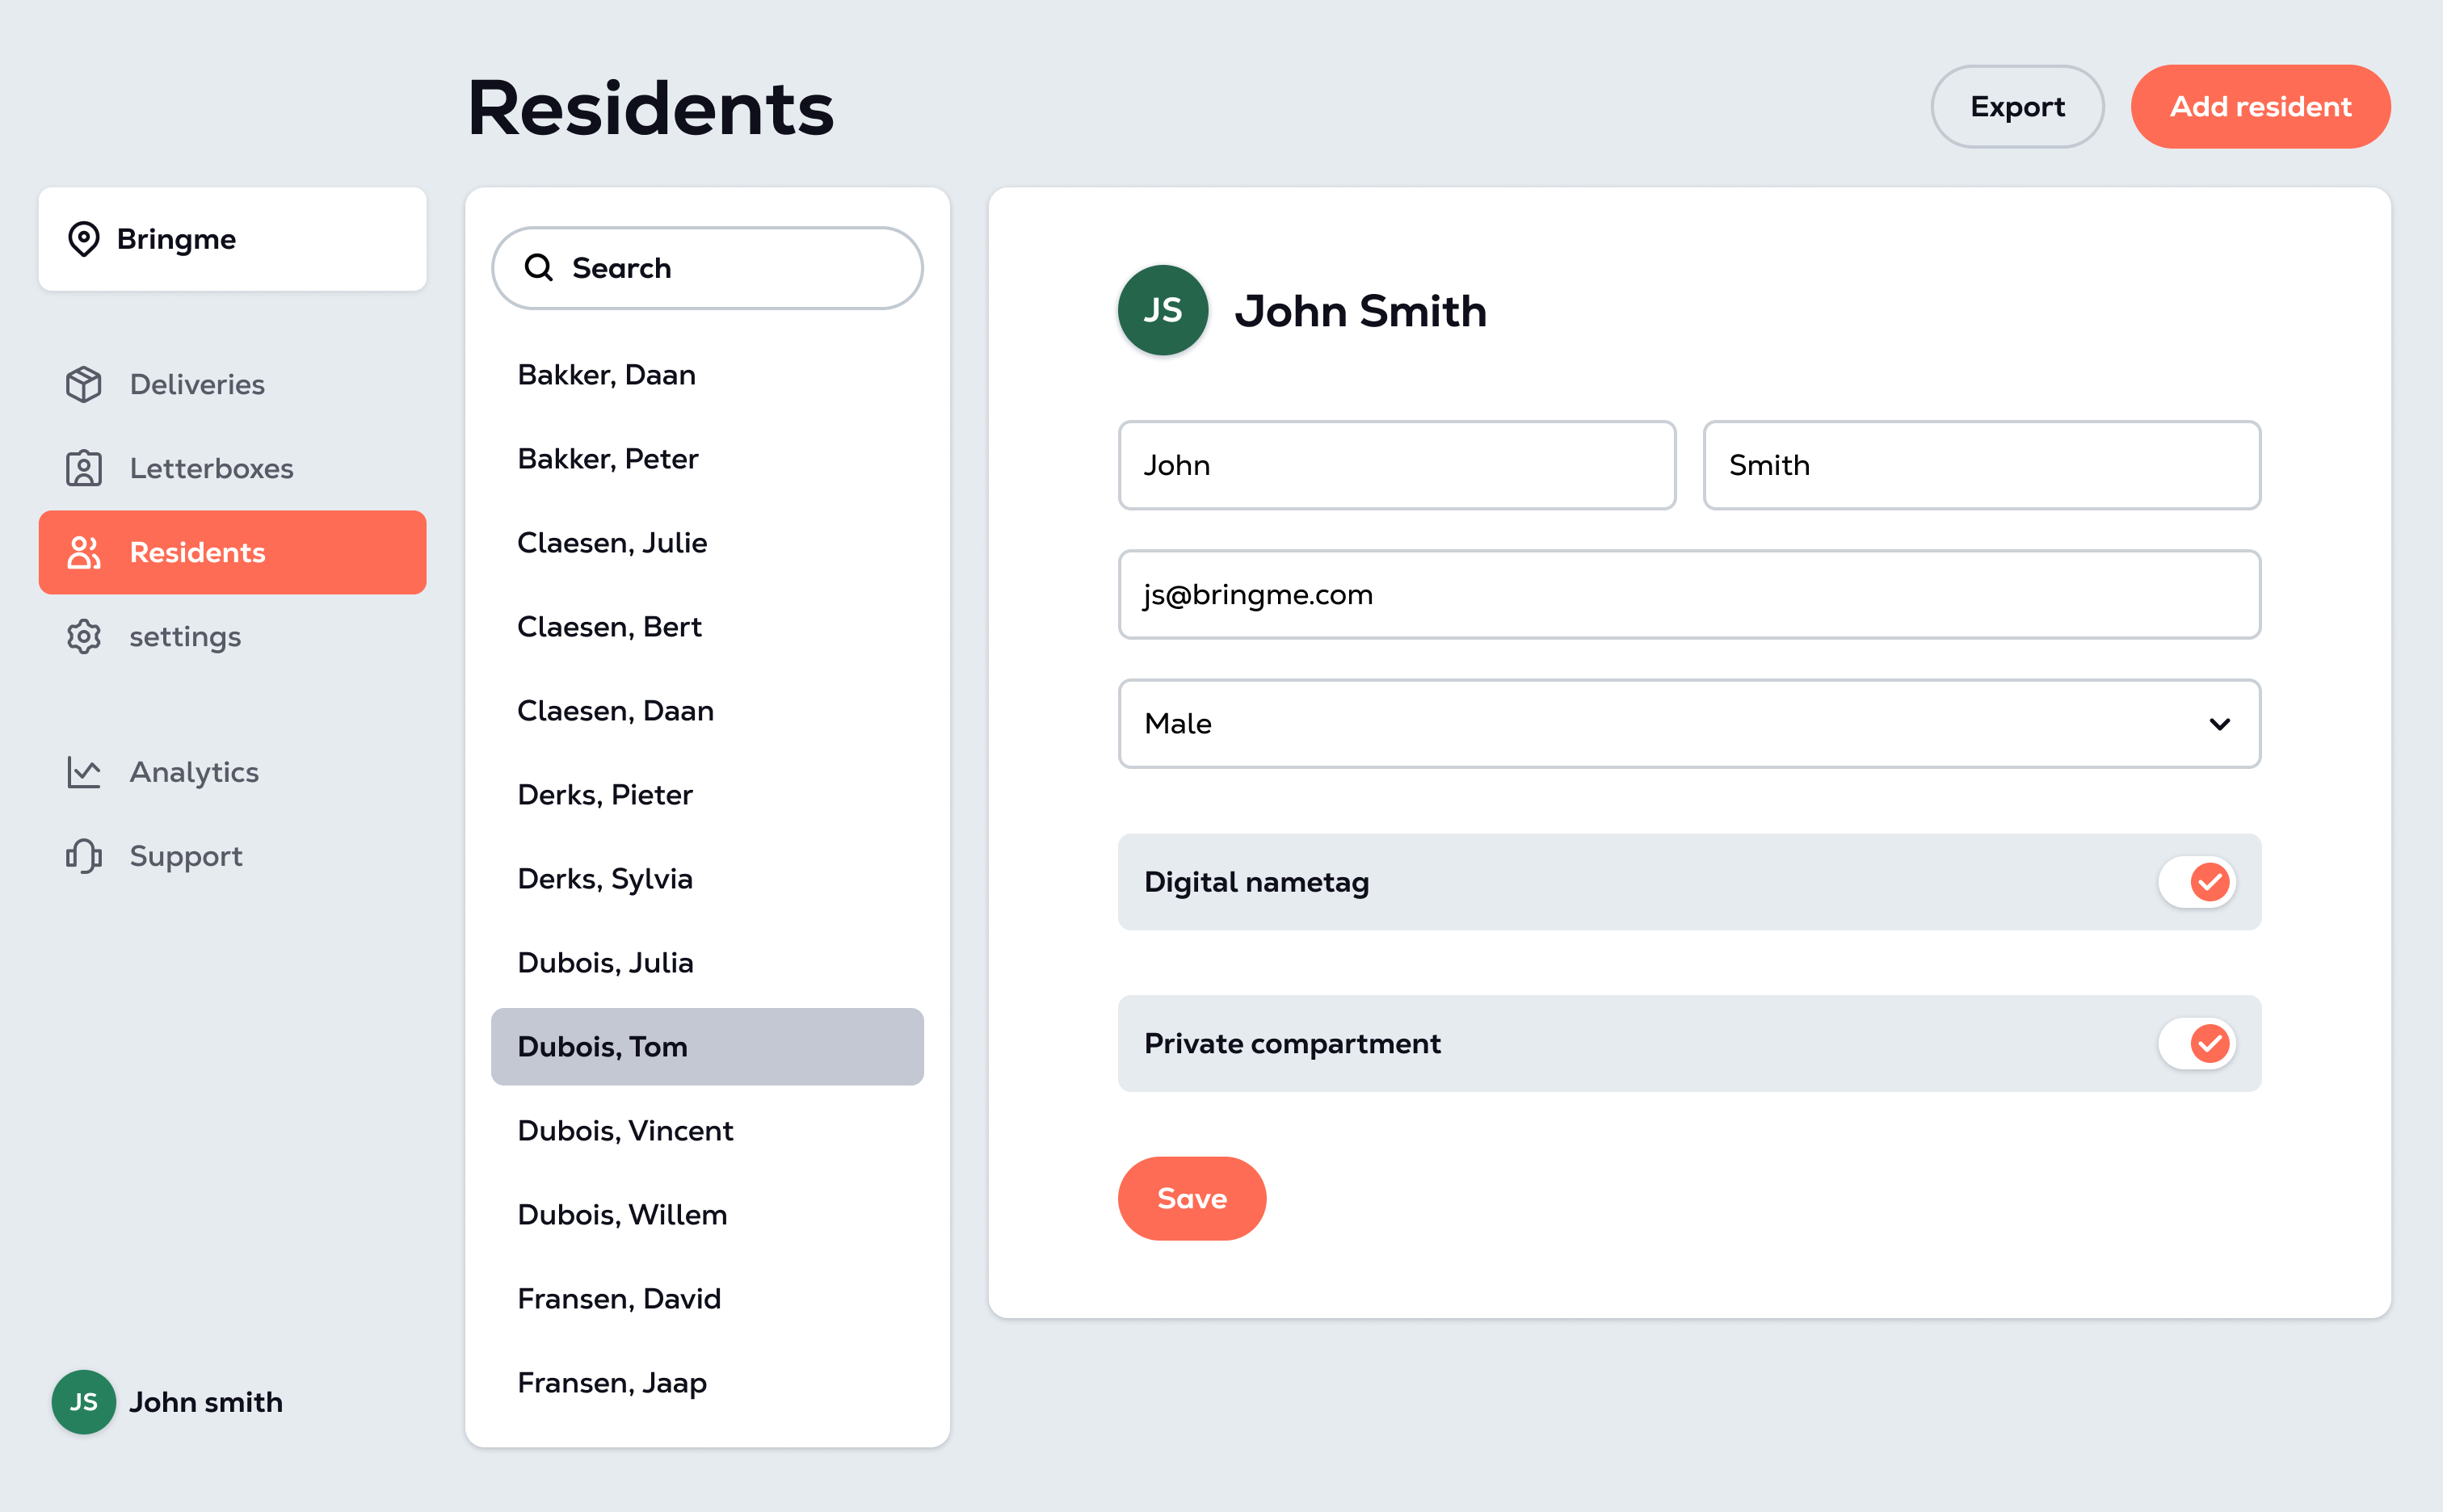Image resolution: width=2443 pixels, height=1512 pixels.
Task: Click the Export button
Action: tap(2017, 106)
